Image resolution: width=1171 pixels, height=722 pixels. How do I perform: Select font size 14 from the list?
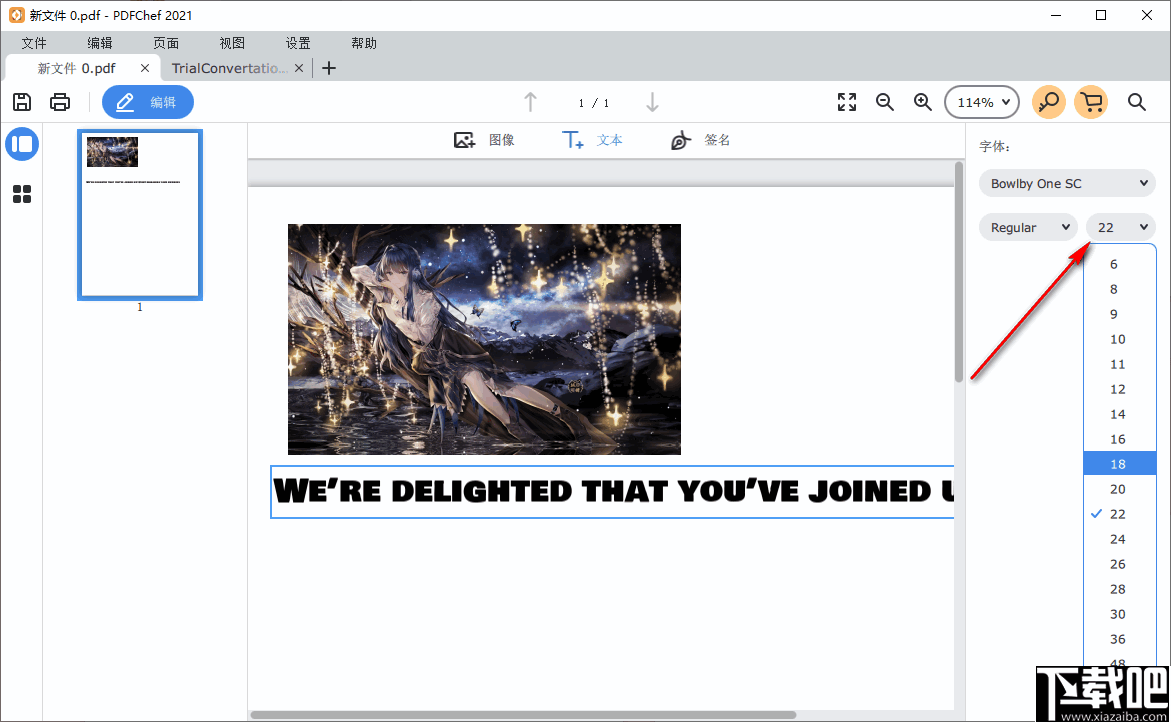[x=1117, y=413]
